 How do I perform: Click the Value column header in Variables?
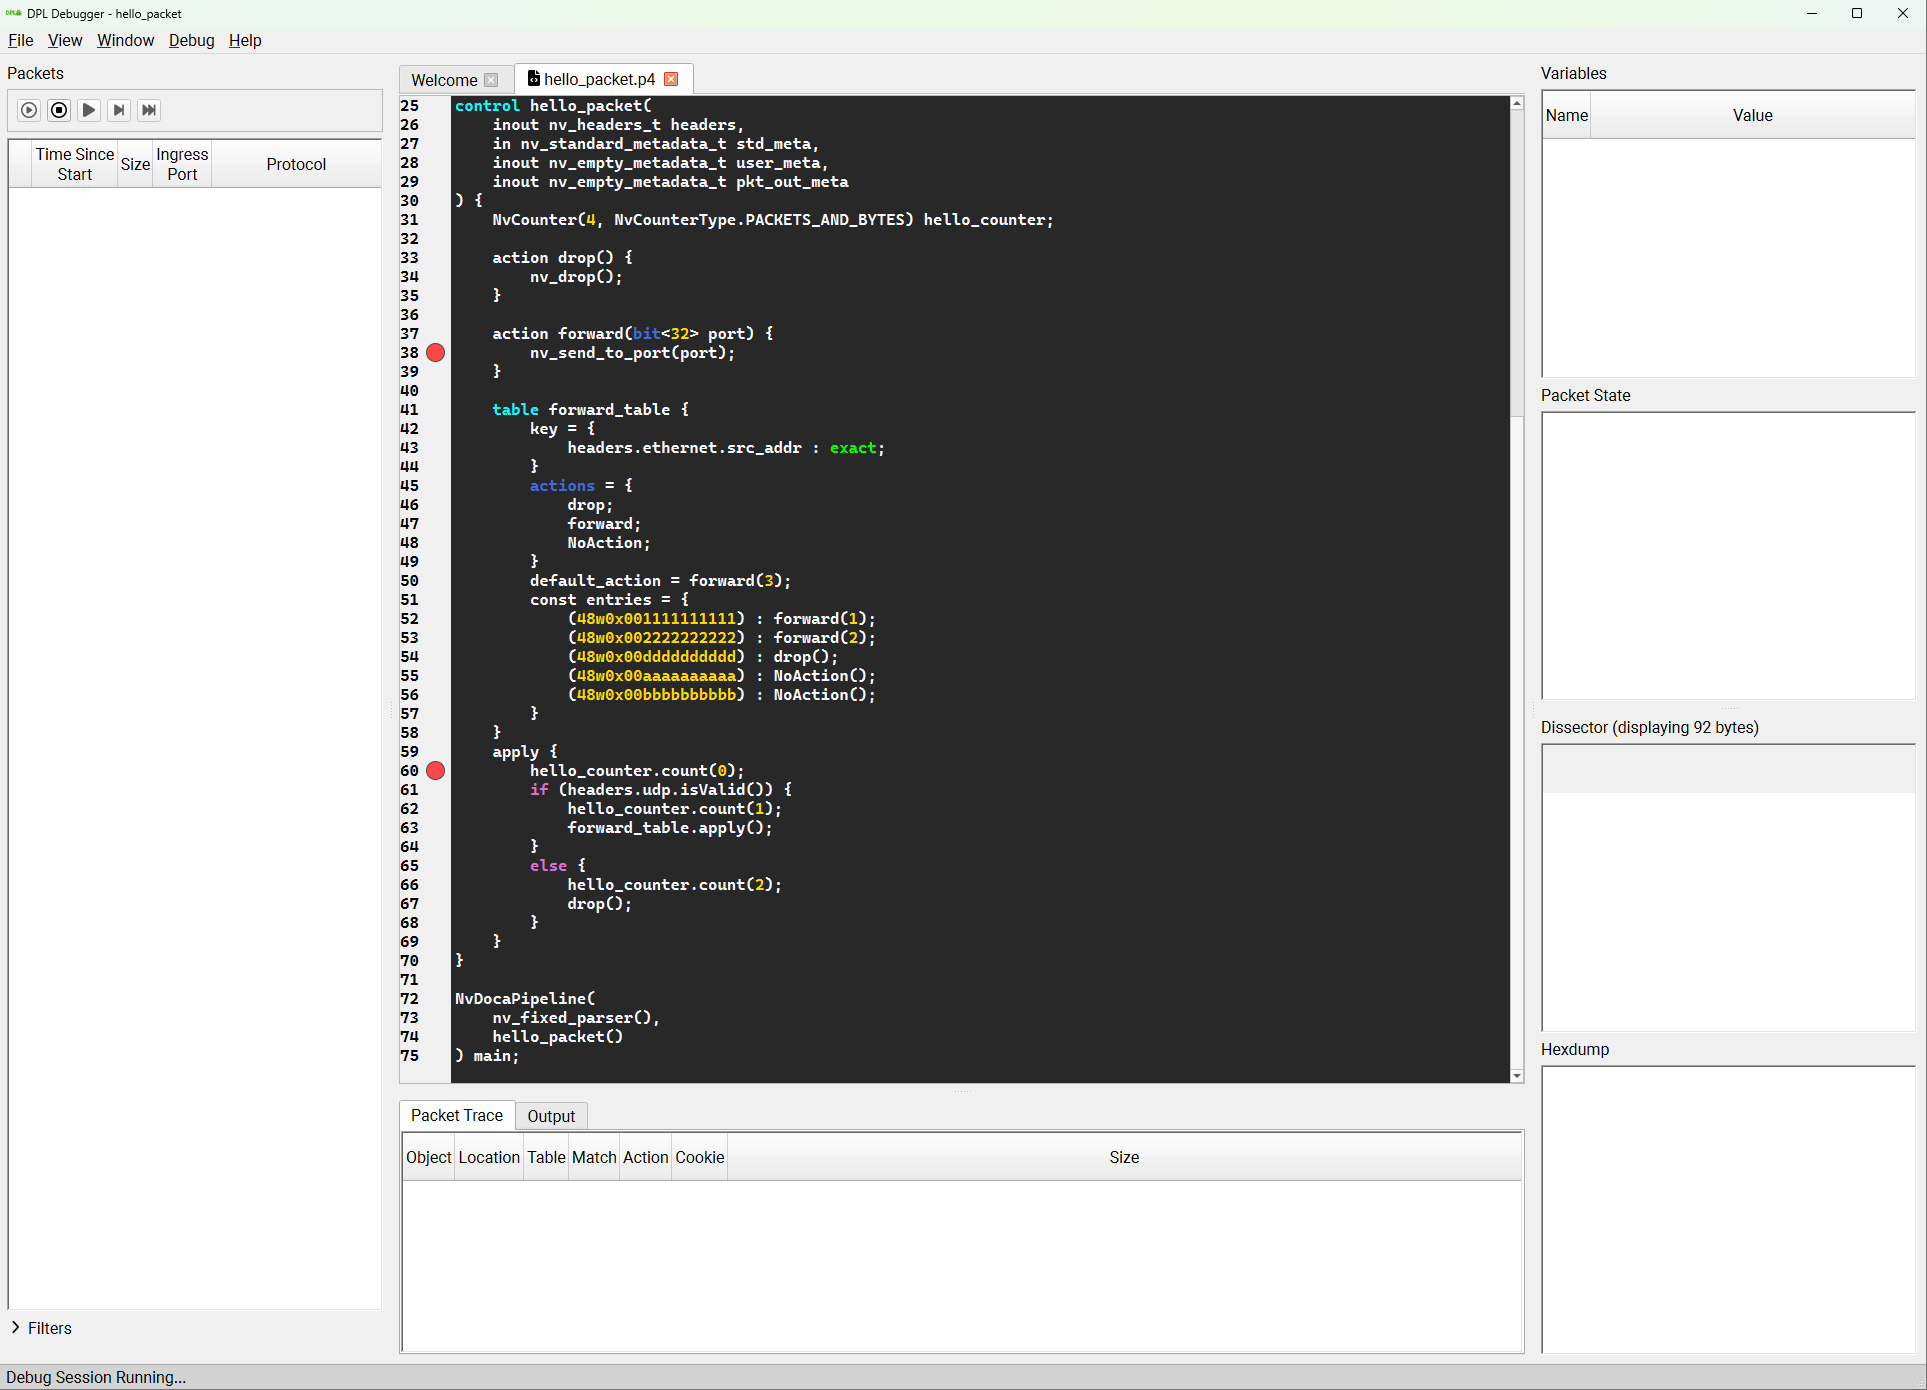pos(1752,115)
